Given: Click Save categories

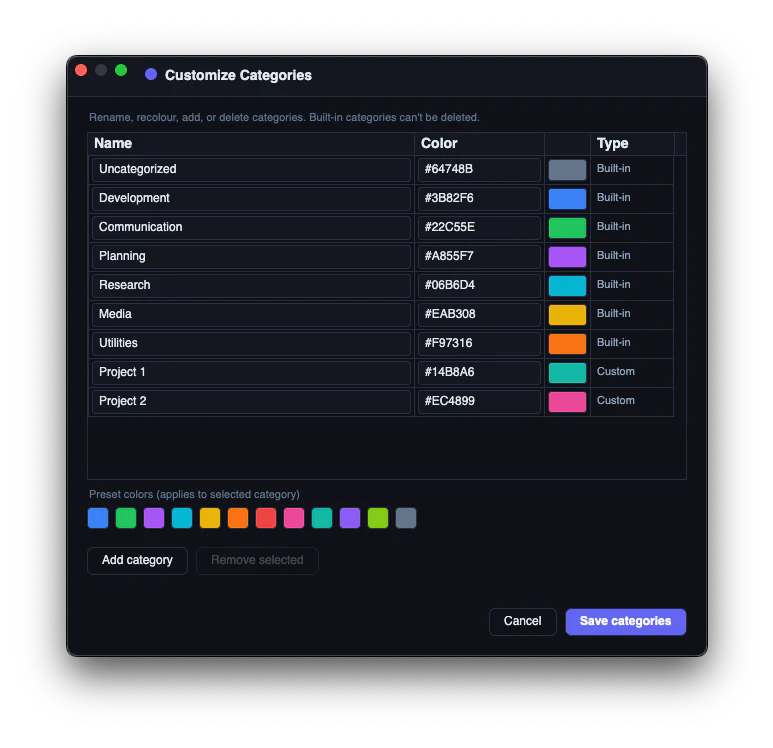Looking at the screenshot, I should click(626, 621).
